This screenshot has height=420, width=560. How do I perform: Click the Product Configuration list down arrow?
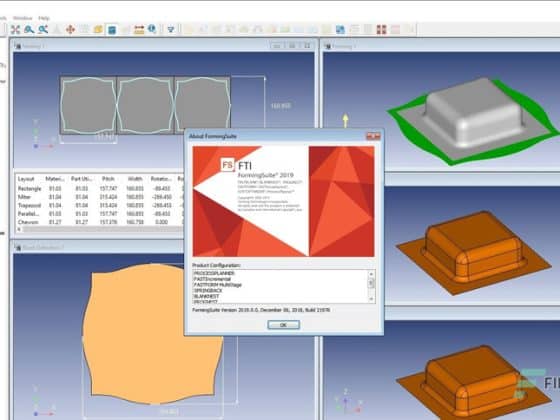[x=371, y=299]
